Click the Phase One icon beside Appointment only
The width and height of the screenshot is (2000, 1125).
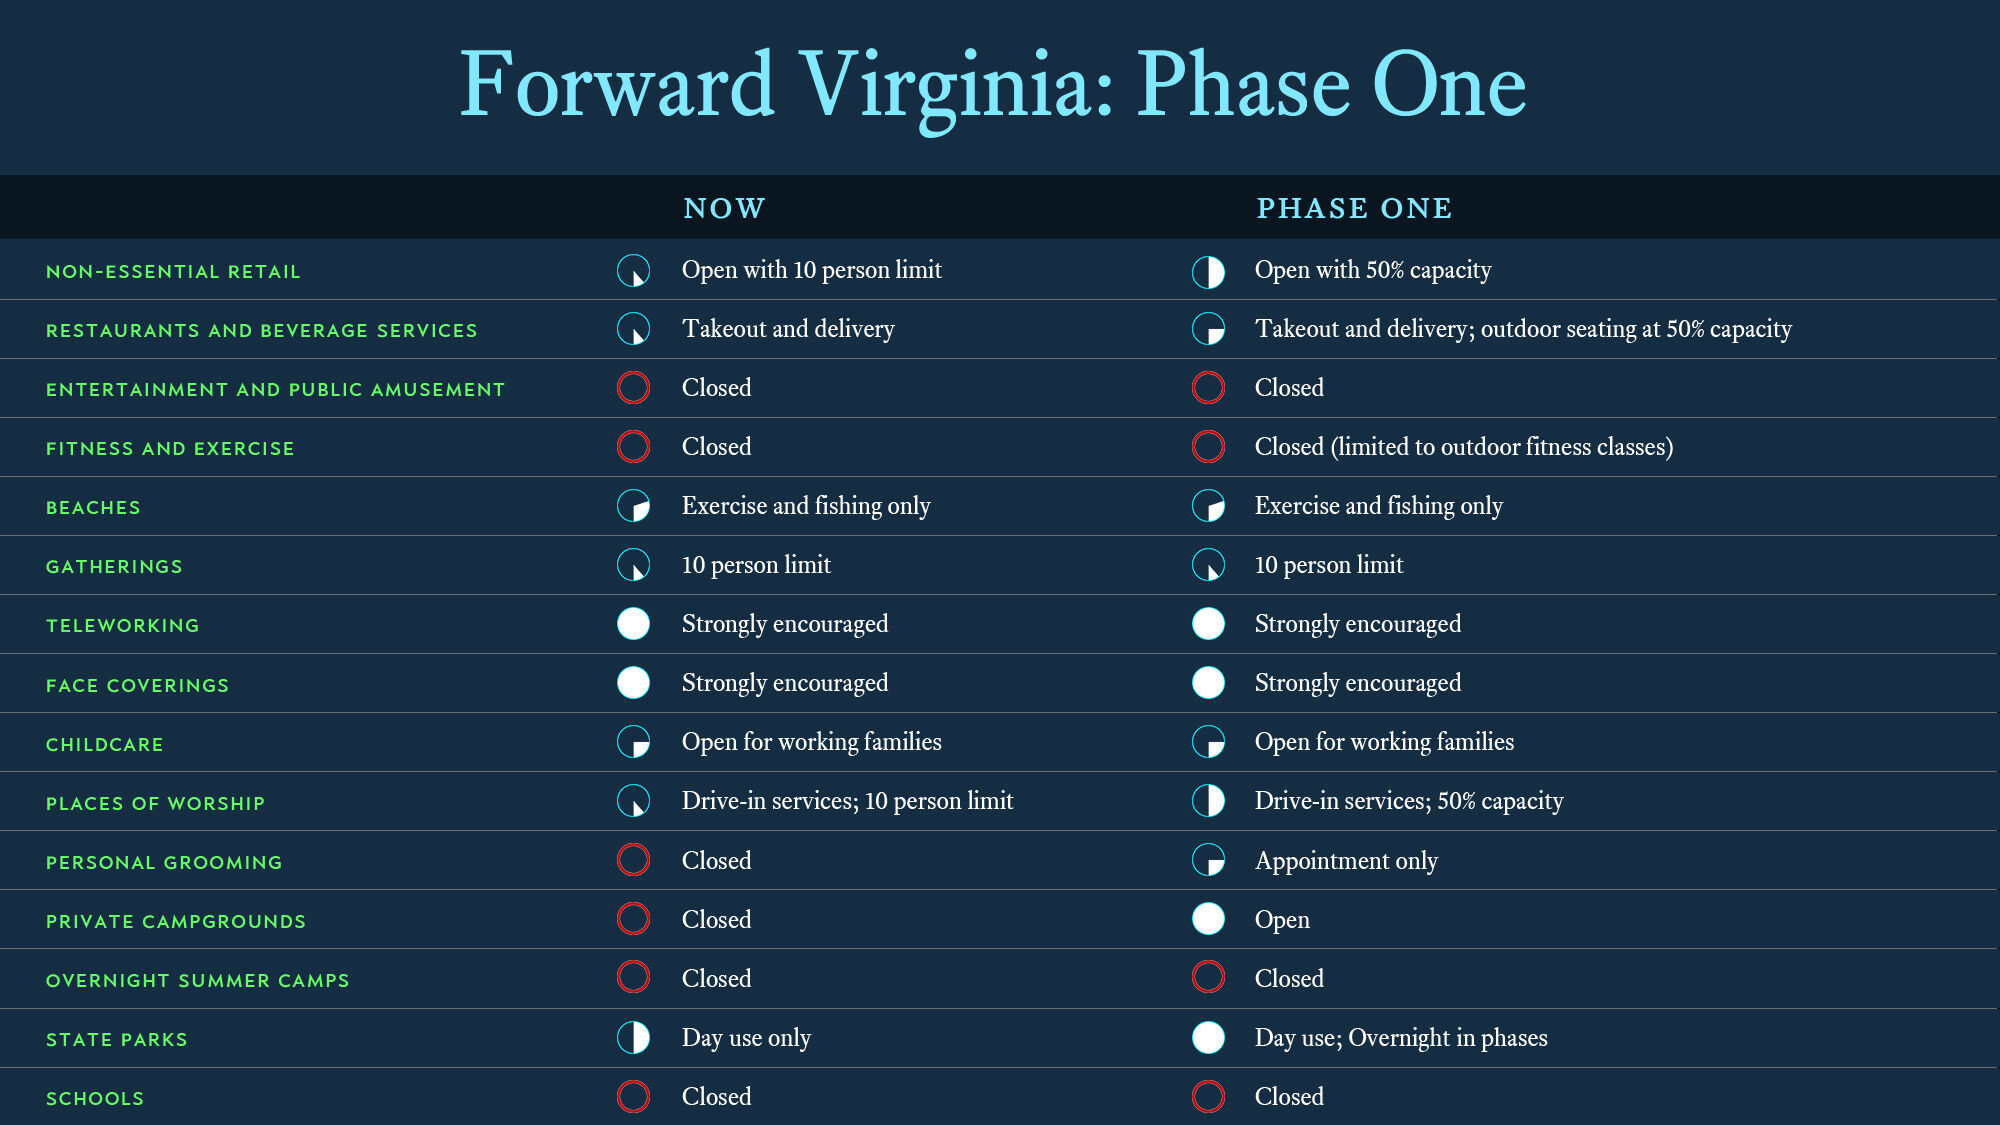(1208, 860)
